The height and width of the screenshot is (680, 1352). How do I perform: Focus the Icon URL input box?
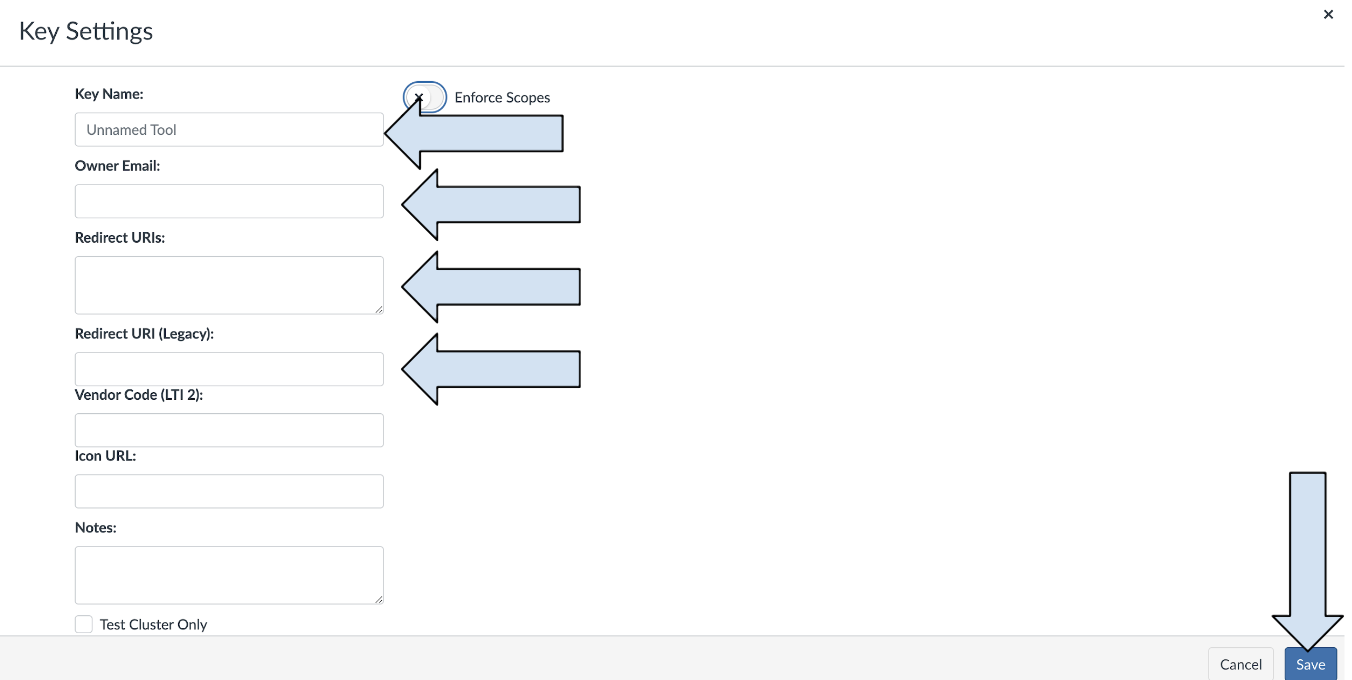(x=229, y=491)
